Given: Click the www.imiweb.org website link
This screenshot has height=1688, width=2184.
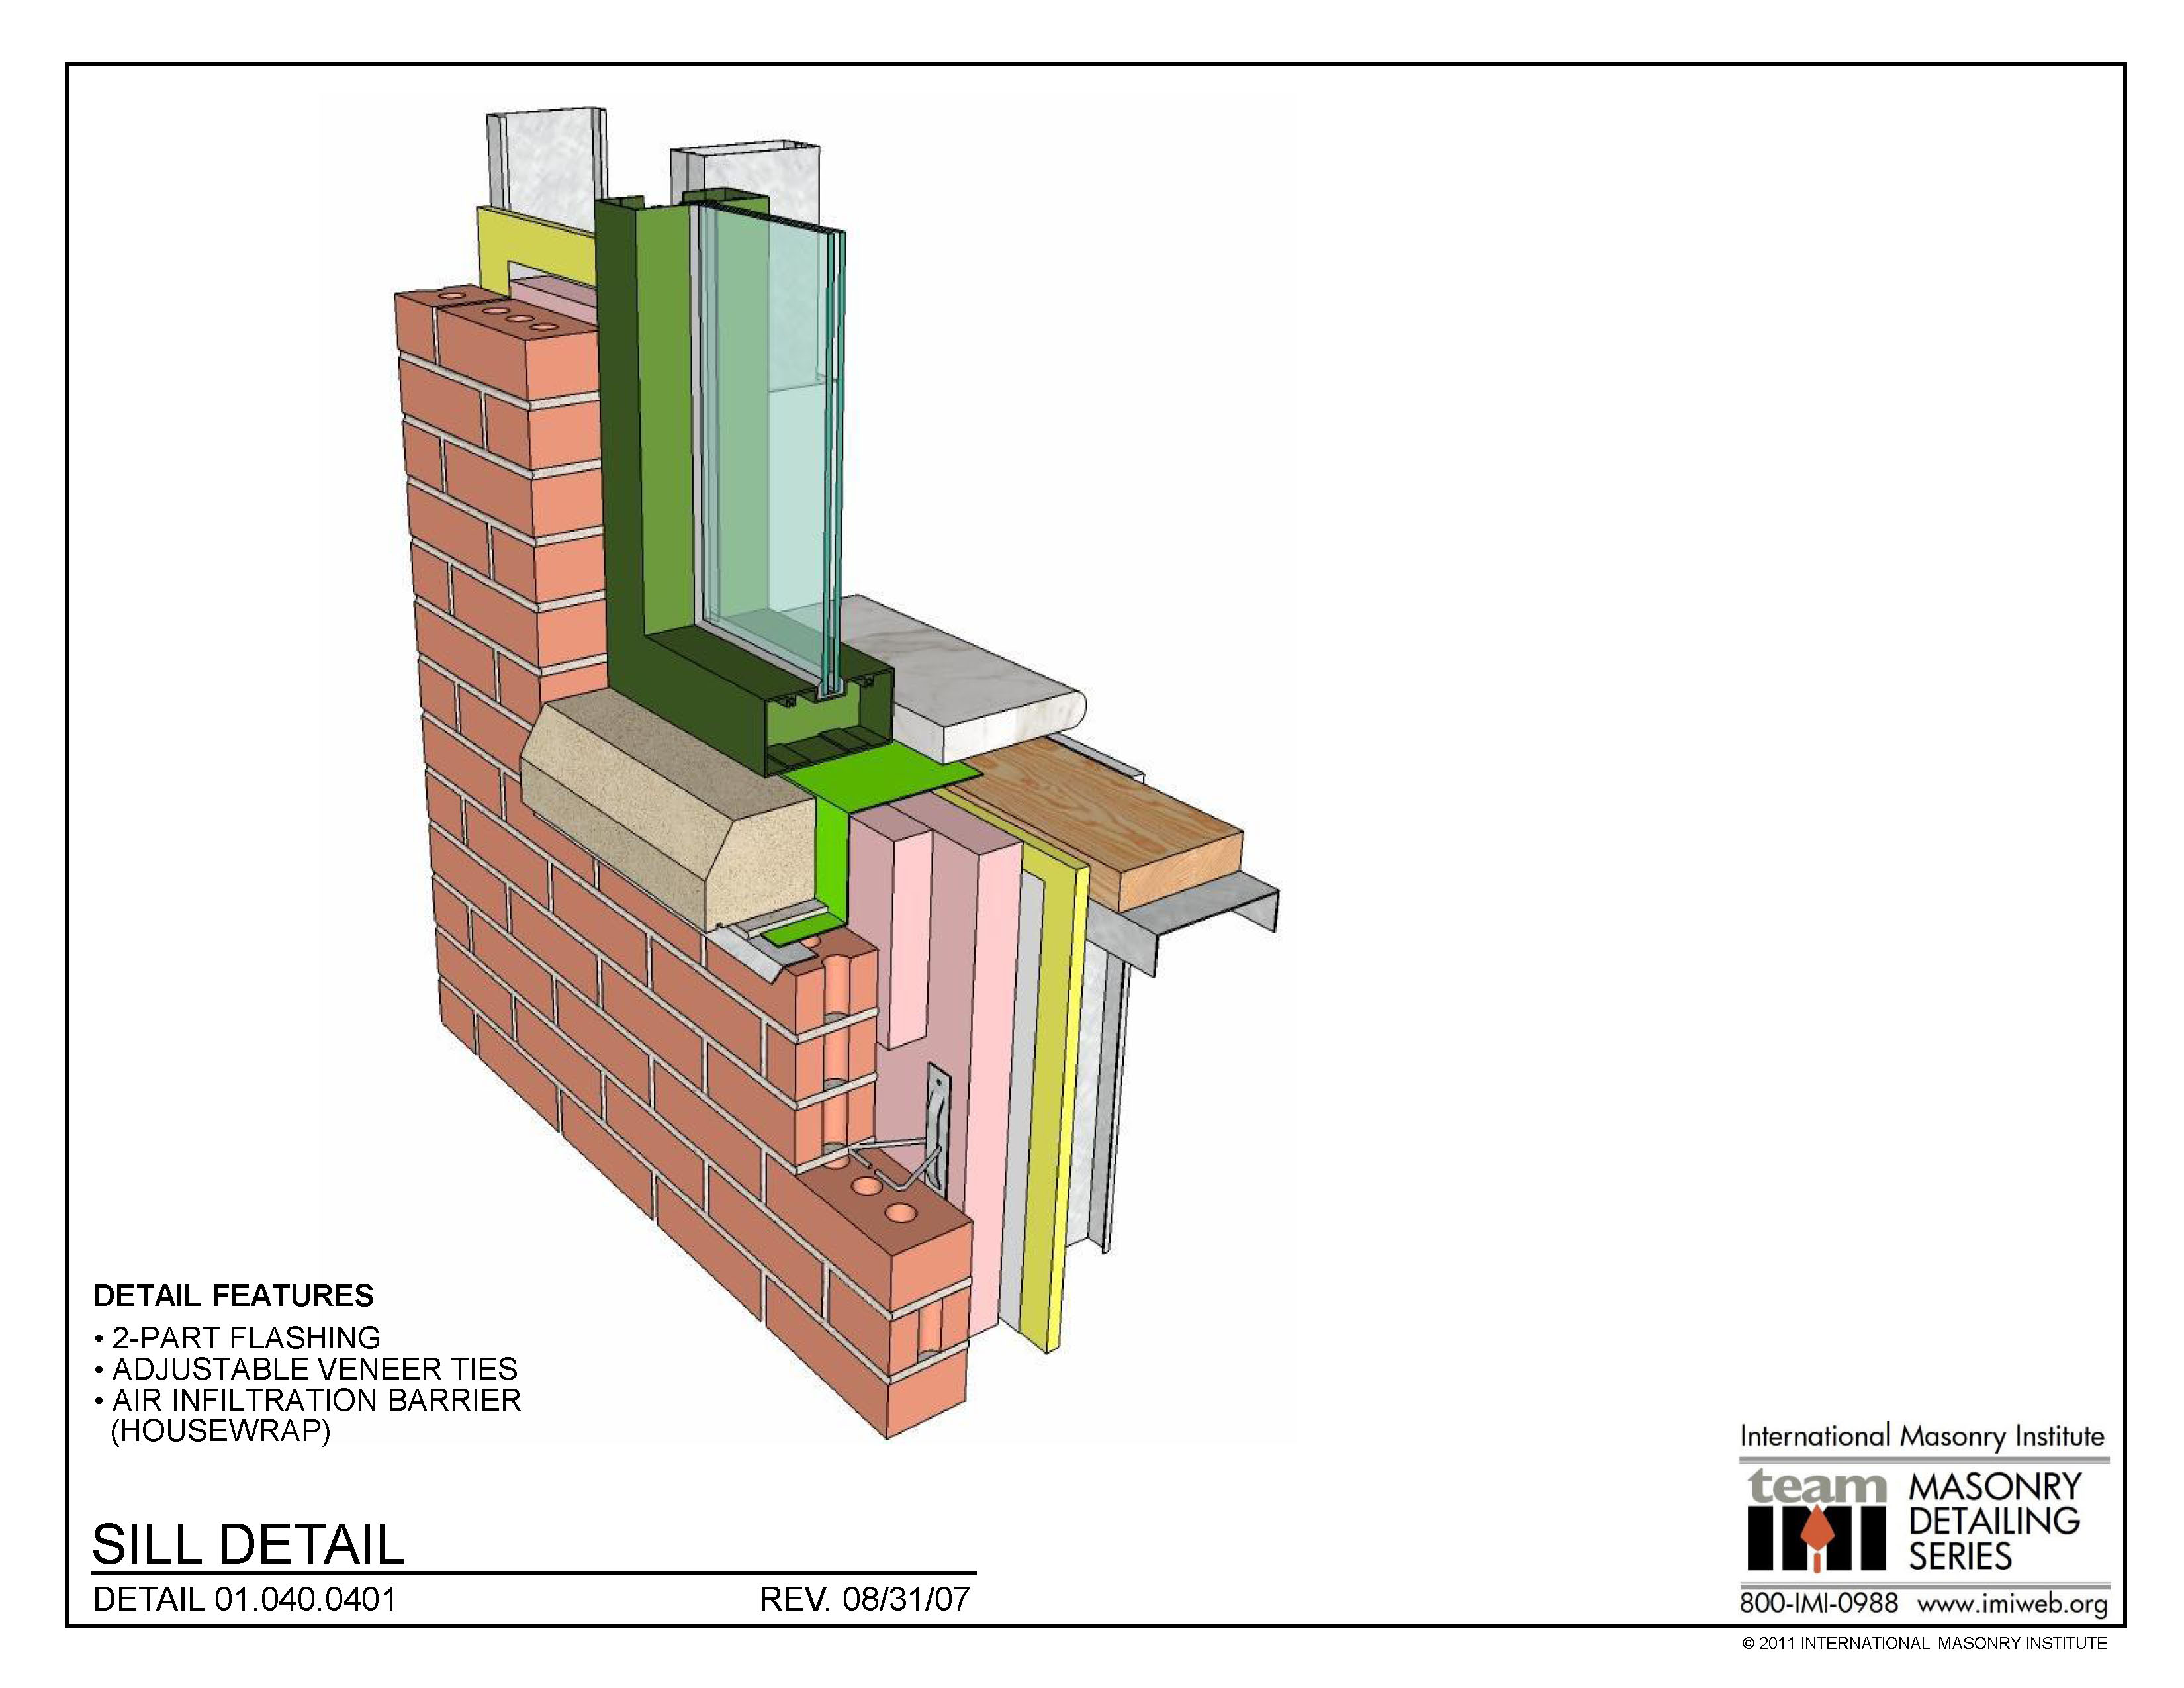Looking at the screenshot, I should click(2012, 1603).
